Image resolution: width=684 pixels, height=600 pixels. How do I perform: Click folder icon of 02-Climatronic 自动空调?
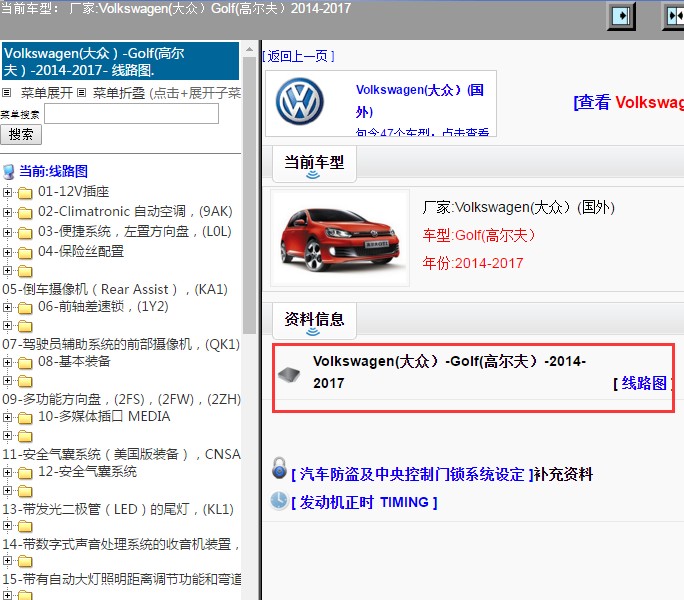point(25,213)
